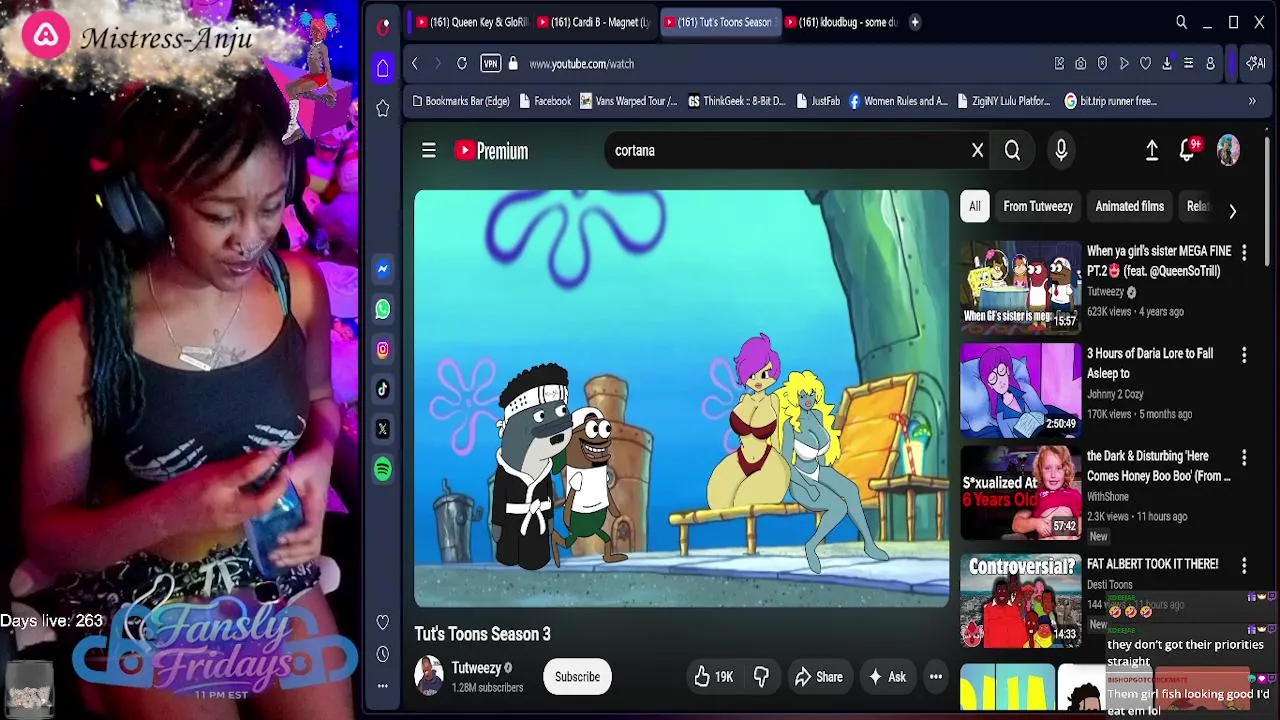The image size is (1280, 720).
Task: Open the ad blocker shield icon
Action: pos(1102,64)
